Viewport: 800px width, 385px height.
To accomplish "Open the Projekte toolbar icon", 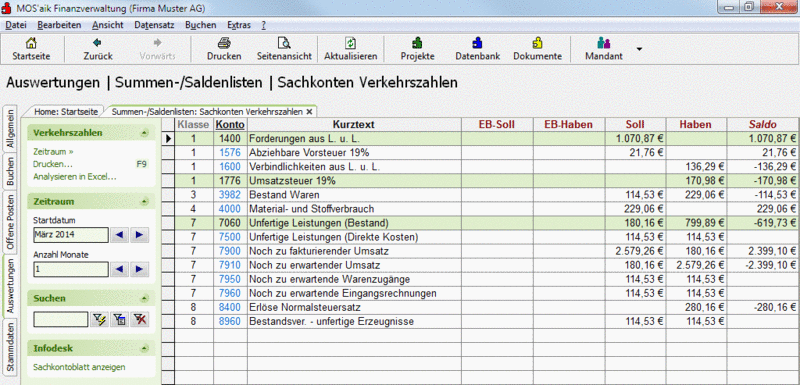I will coord(417,43).
